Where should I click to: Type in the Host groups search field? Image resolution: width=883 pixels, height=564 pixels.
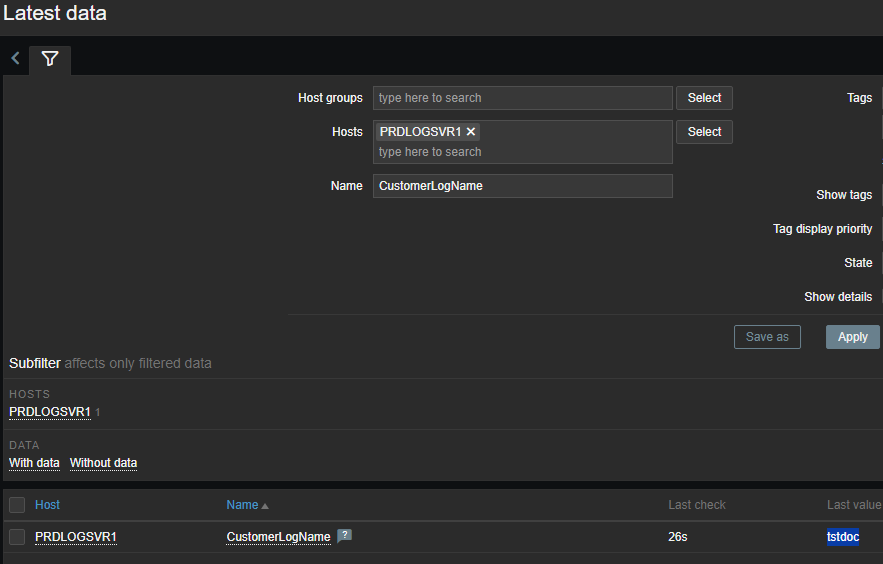[522, 98]
